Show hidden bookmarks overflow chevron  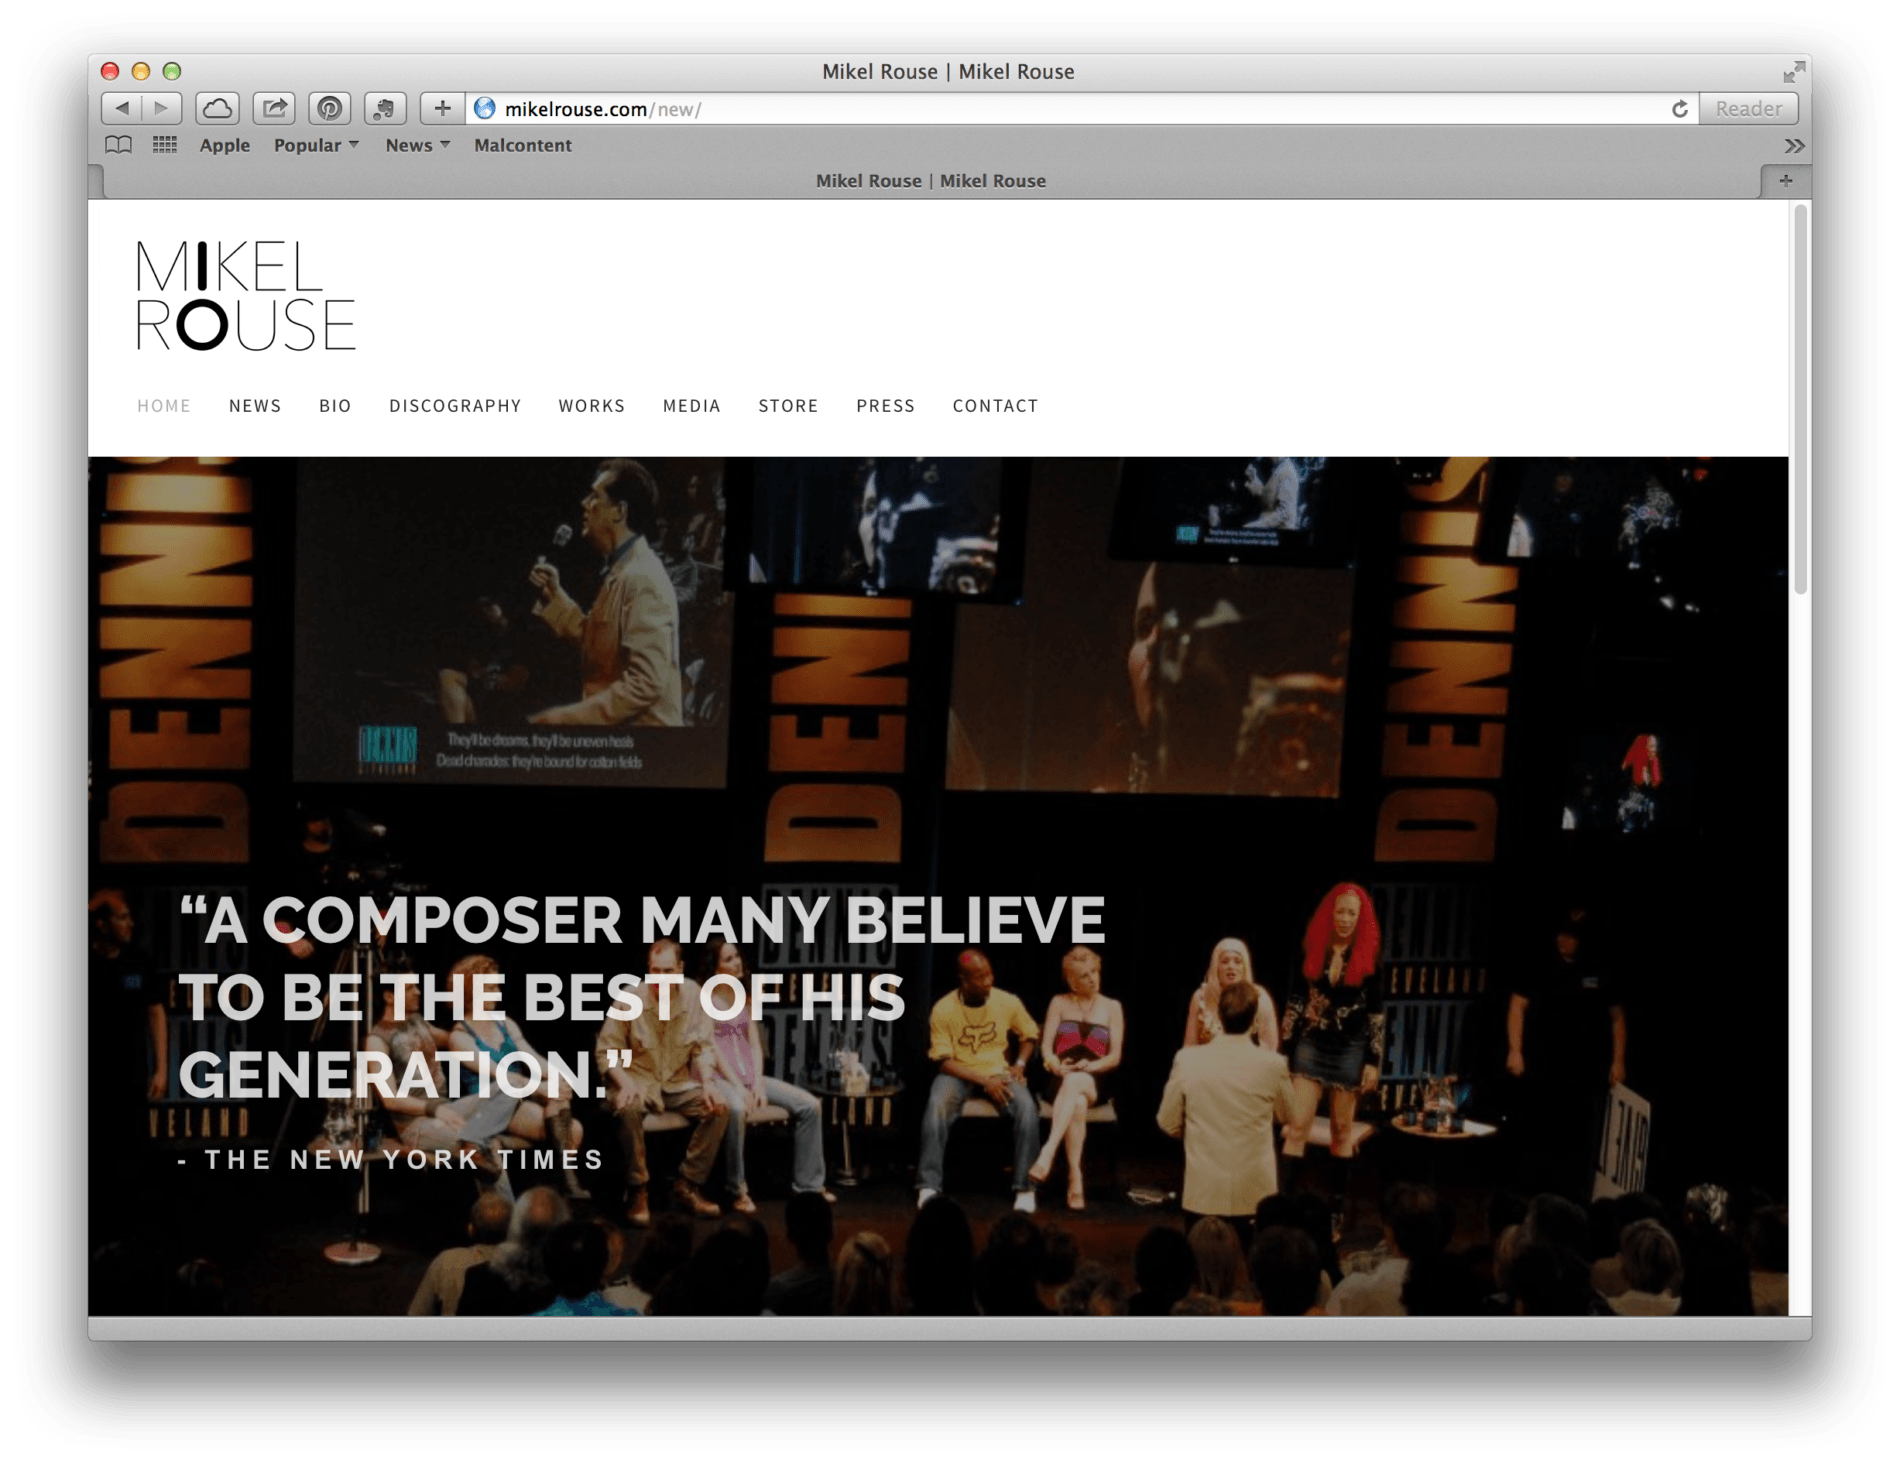point(1794,146)
